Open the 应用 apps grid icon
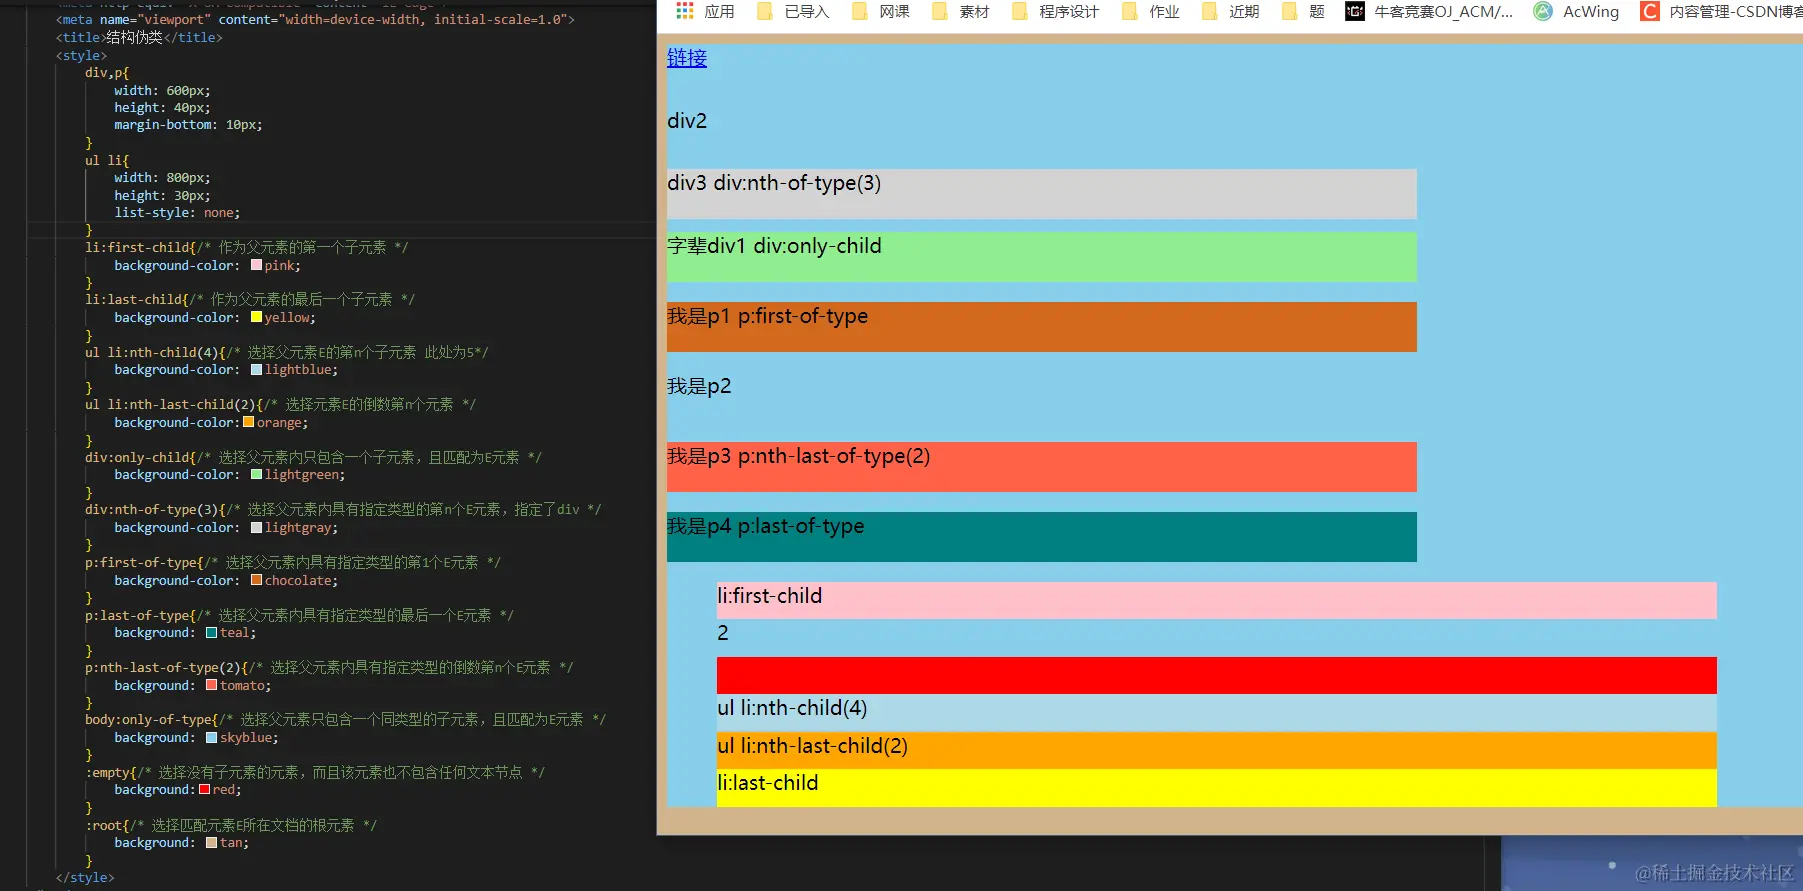 (x=685, y=11)
